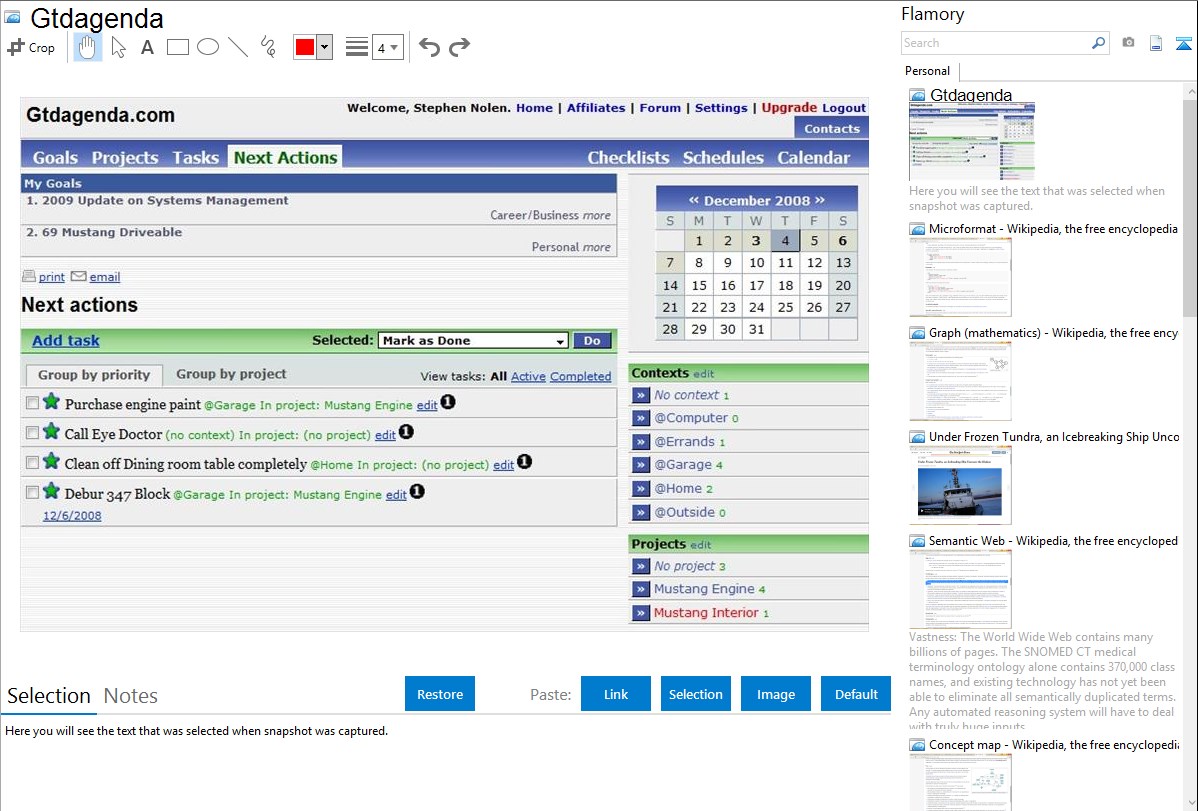Open the color picker dropdown arrow
Viewport: 1198px width, 811px height.
324,47
